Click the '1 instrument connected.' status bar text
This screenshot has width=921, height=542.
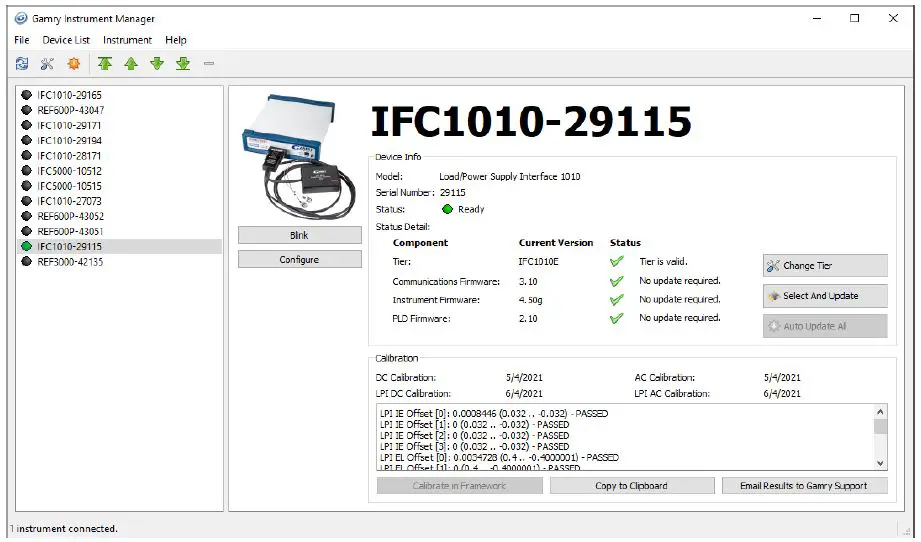pos(63,528)
